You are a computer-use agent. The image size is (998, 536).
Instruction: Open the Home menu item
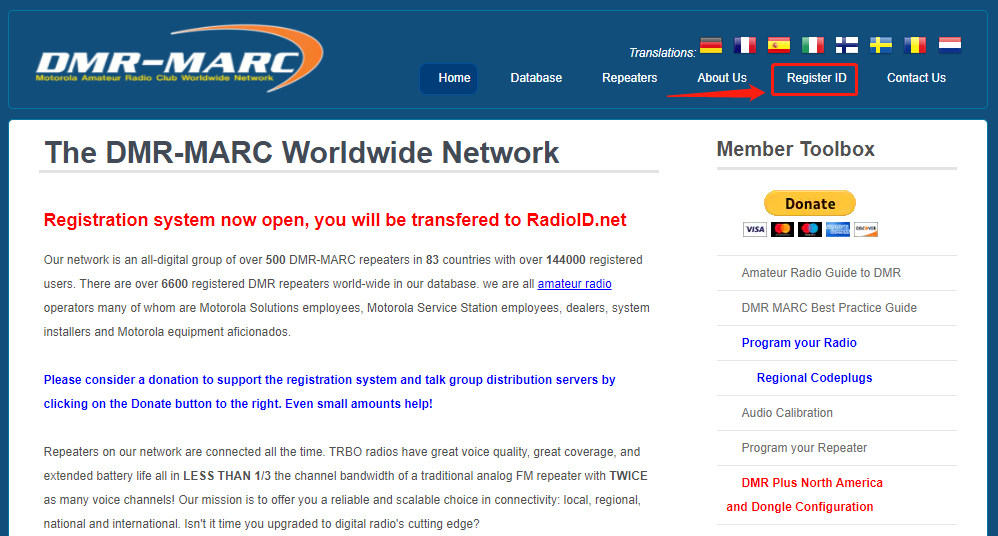point(449,78)
